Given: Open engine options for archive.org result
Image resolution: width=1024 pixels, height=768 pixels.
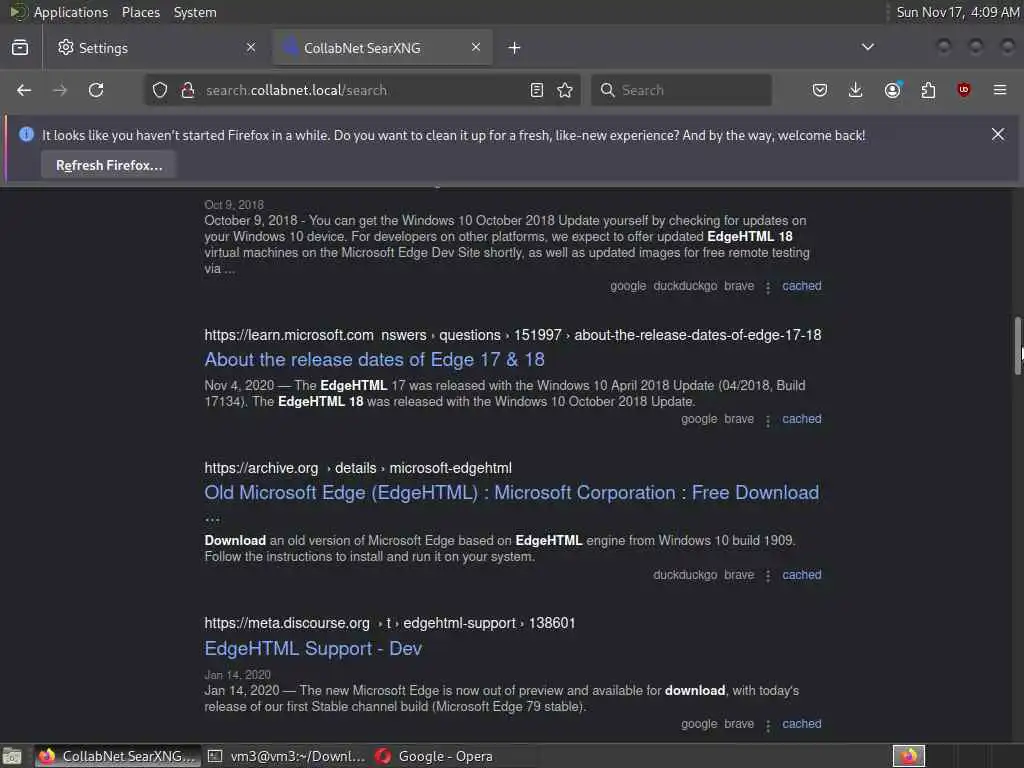Looking at the screenshot, I should point(768,575).
